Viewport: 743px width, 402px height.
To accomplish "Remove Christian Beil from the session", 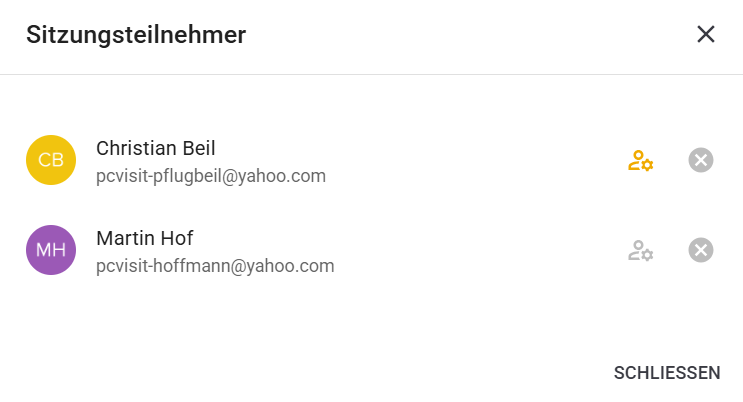I will pos(701,160).
